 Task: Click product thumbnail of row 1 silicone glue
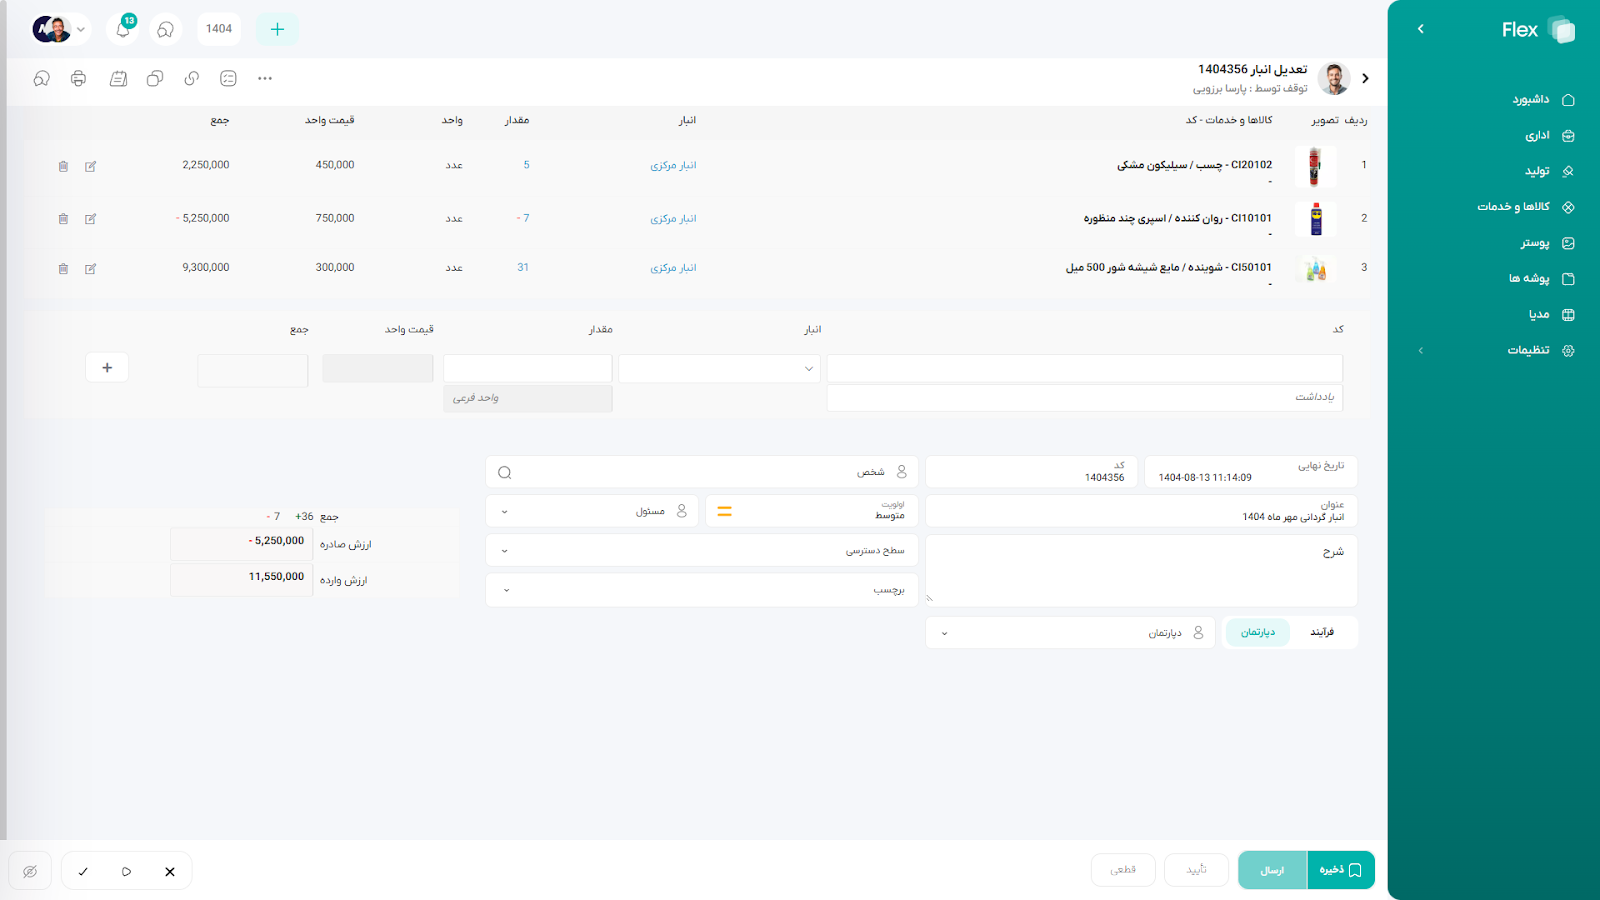(x=1315, y=166)
